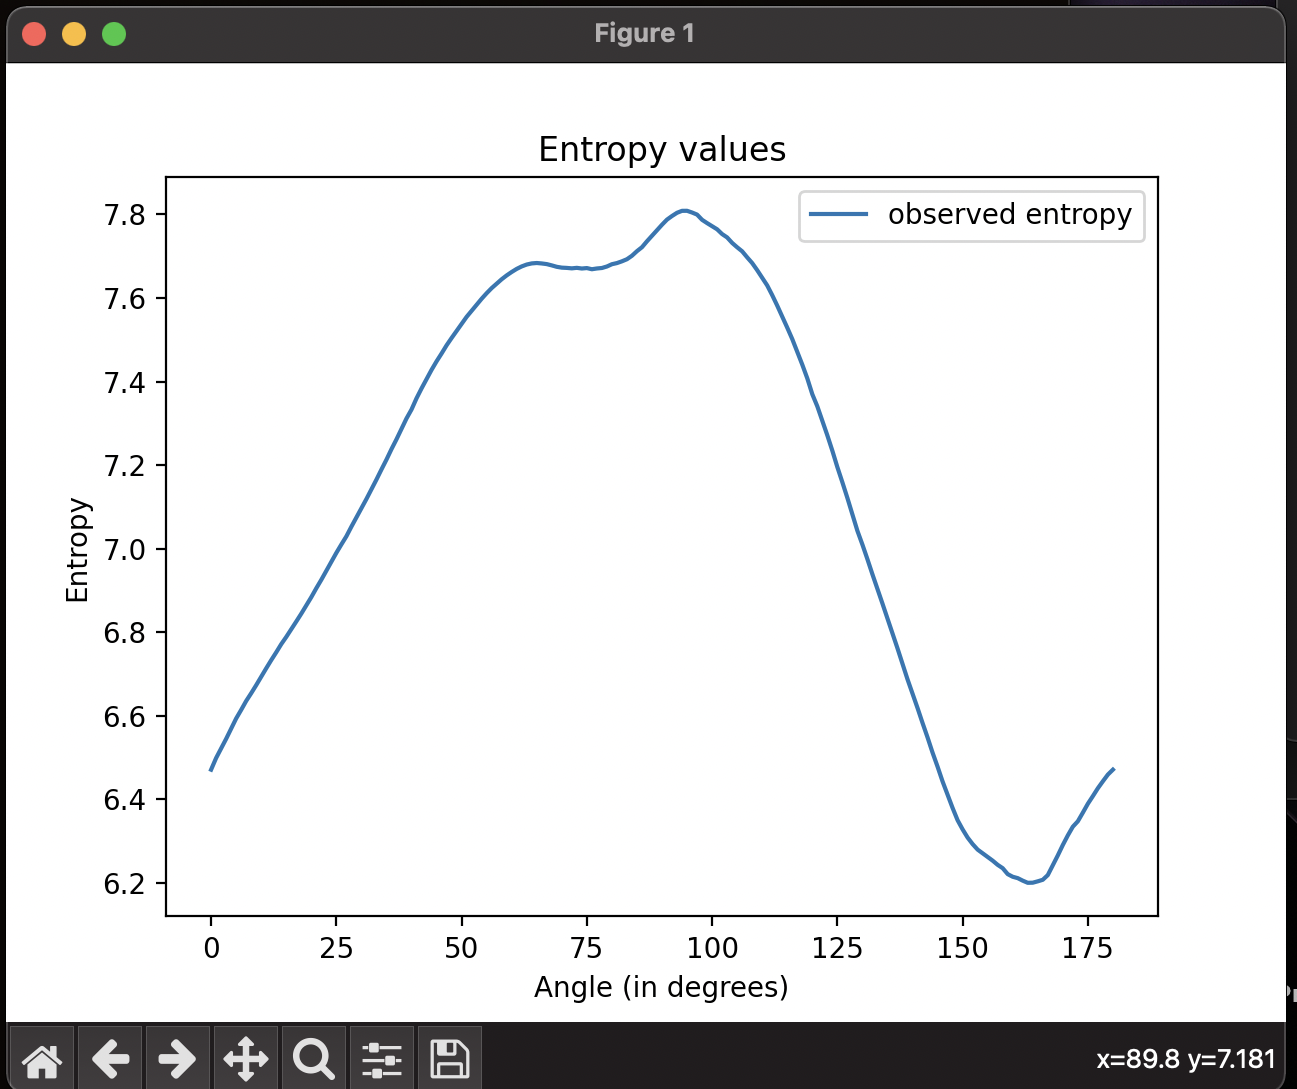This screenshot has height=1089, width=1297.
Task: Save the figure with the floppy disk icon
Action: pos(449,1058)
